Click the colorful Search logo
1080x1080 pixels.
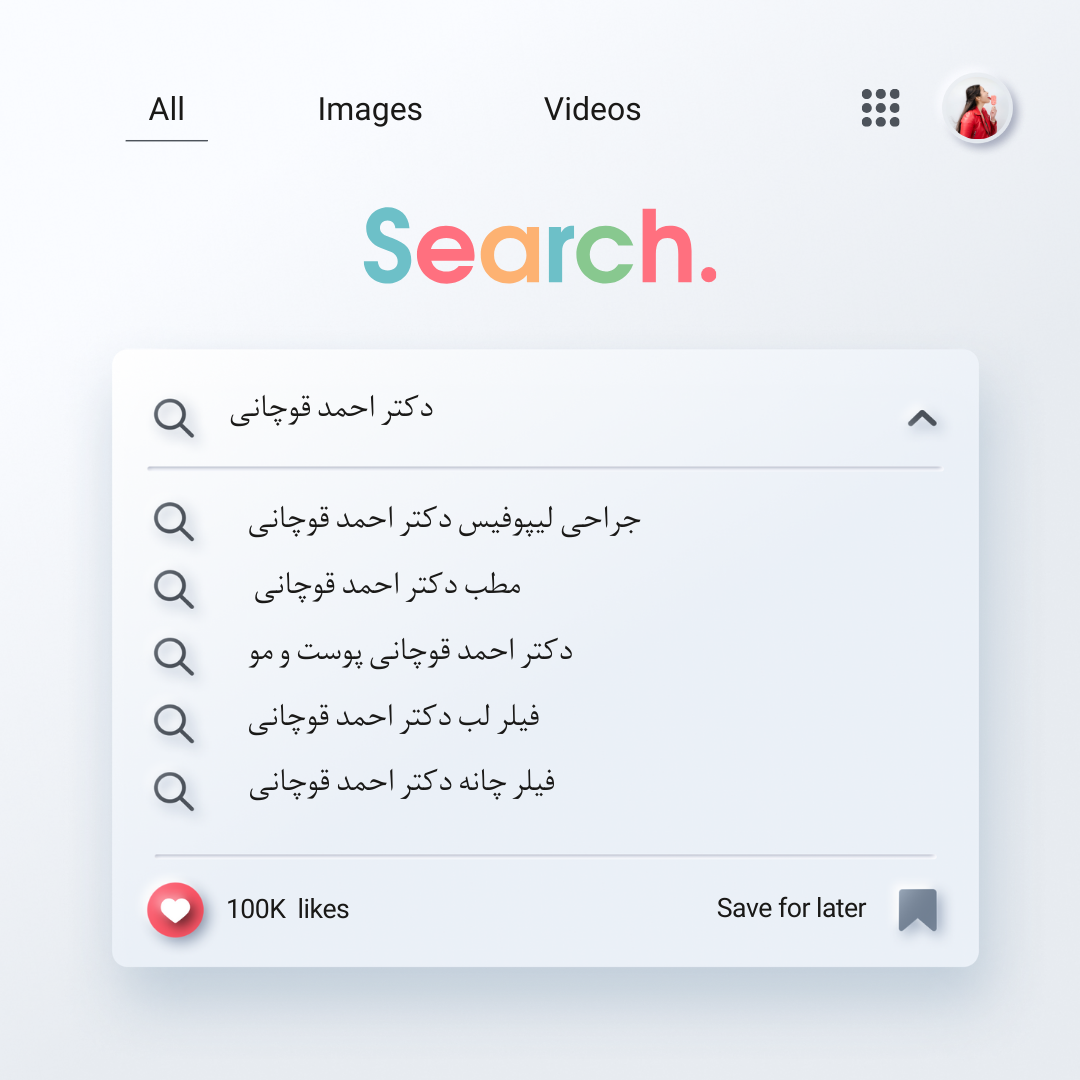(539, 246)
